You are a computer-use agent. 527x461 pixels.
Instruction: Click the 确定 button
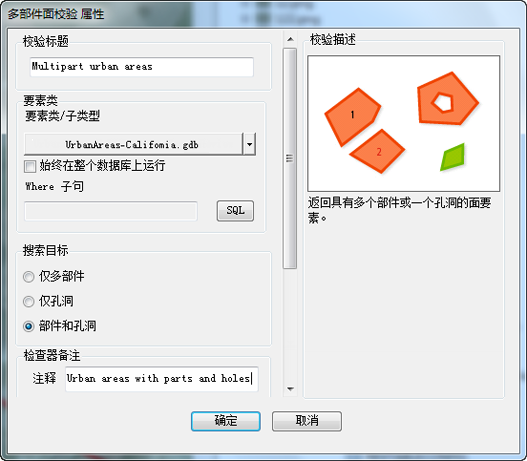[226, 421]
